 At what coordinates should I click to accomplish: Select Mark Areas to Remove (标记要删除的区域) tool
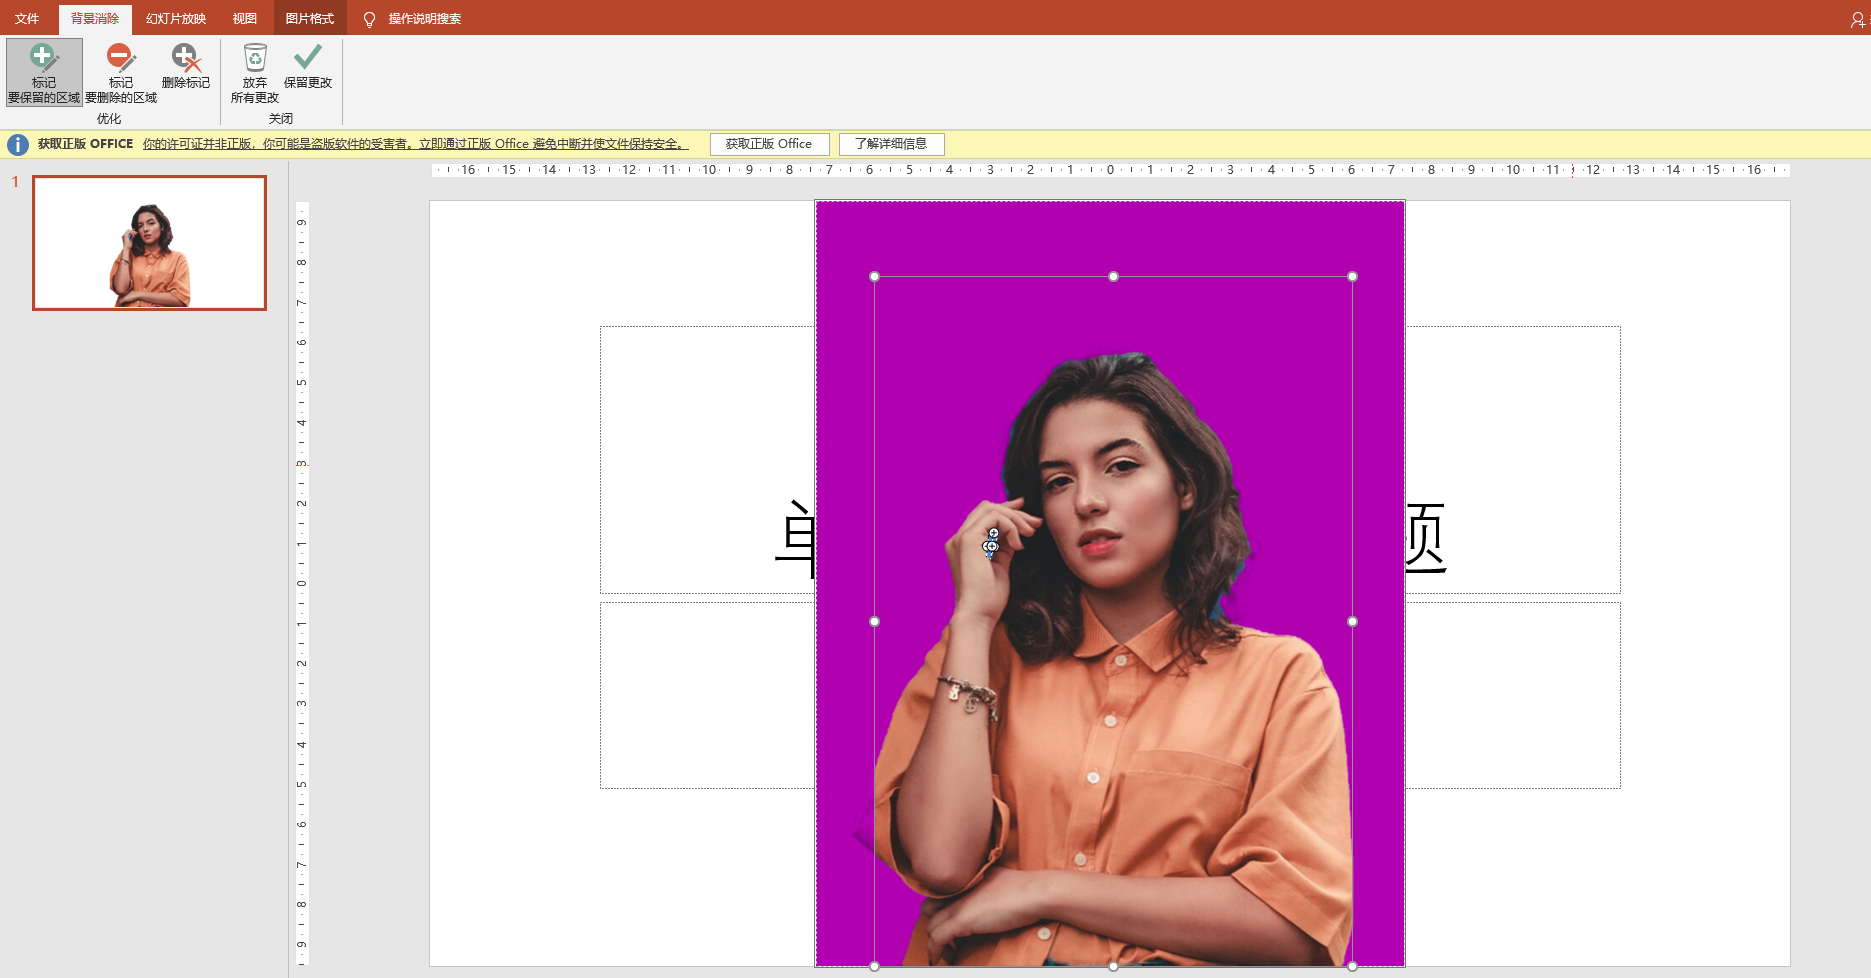(121, 72)
